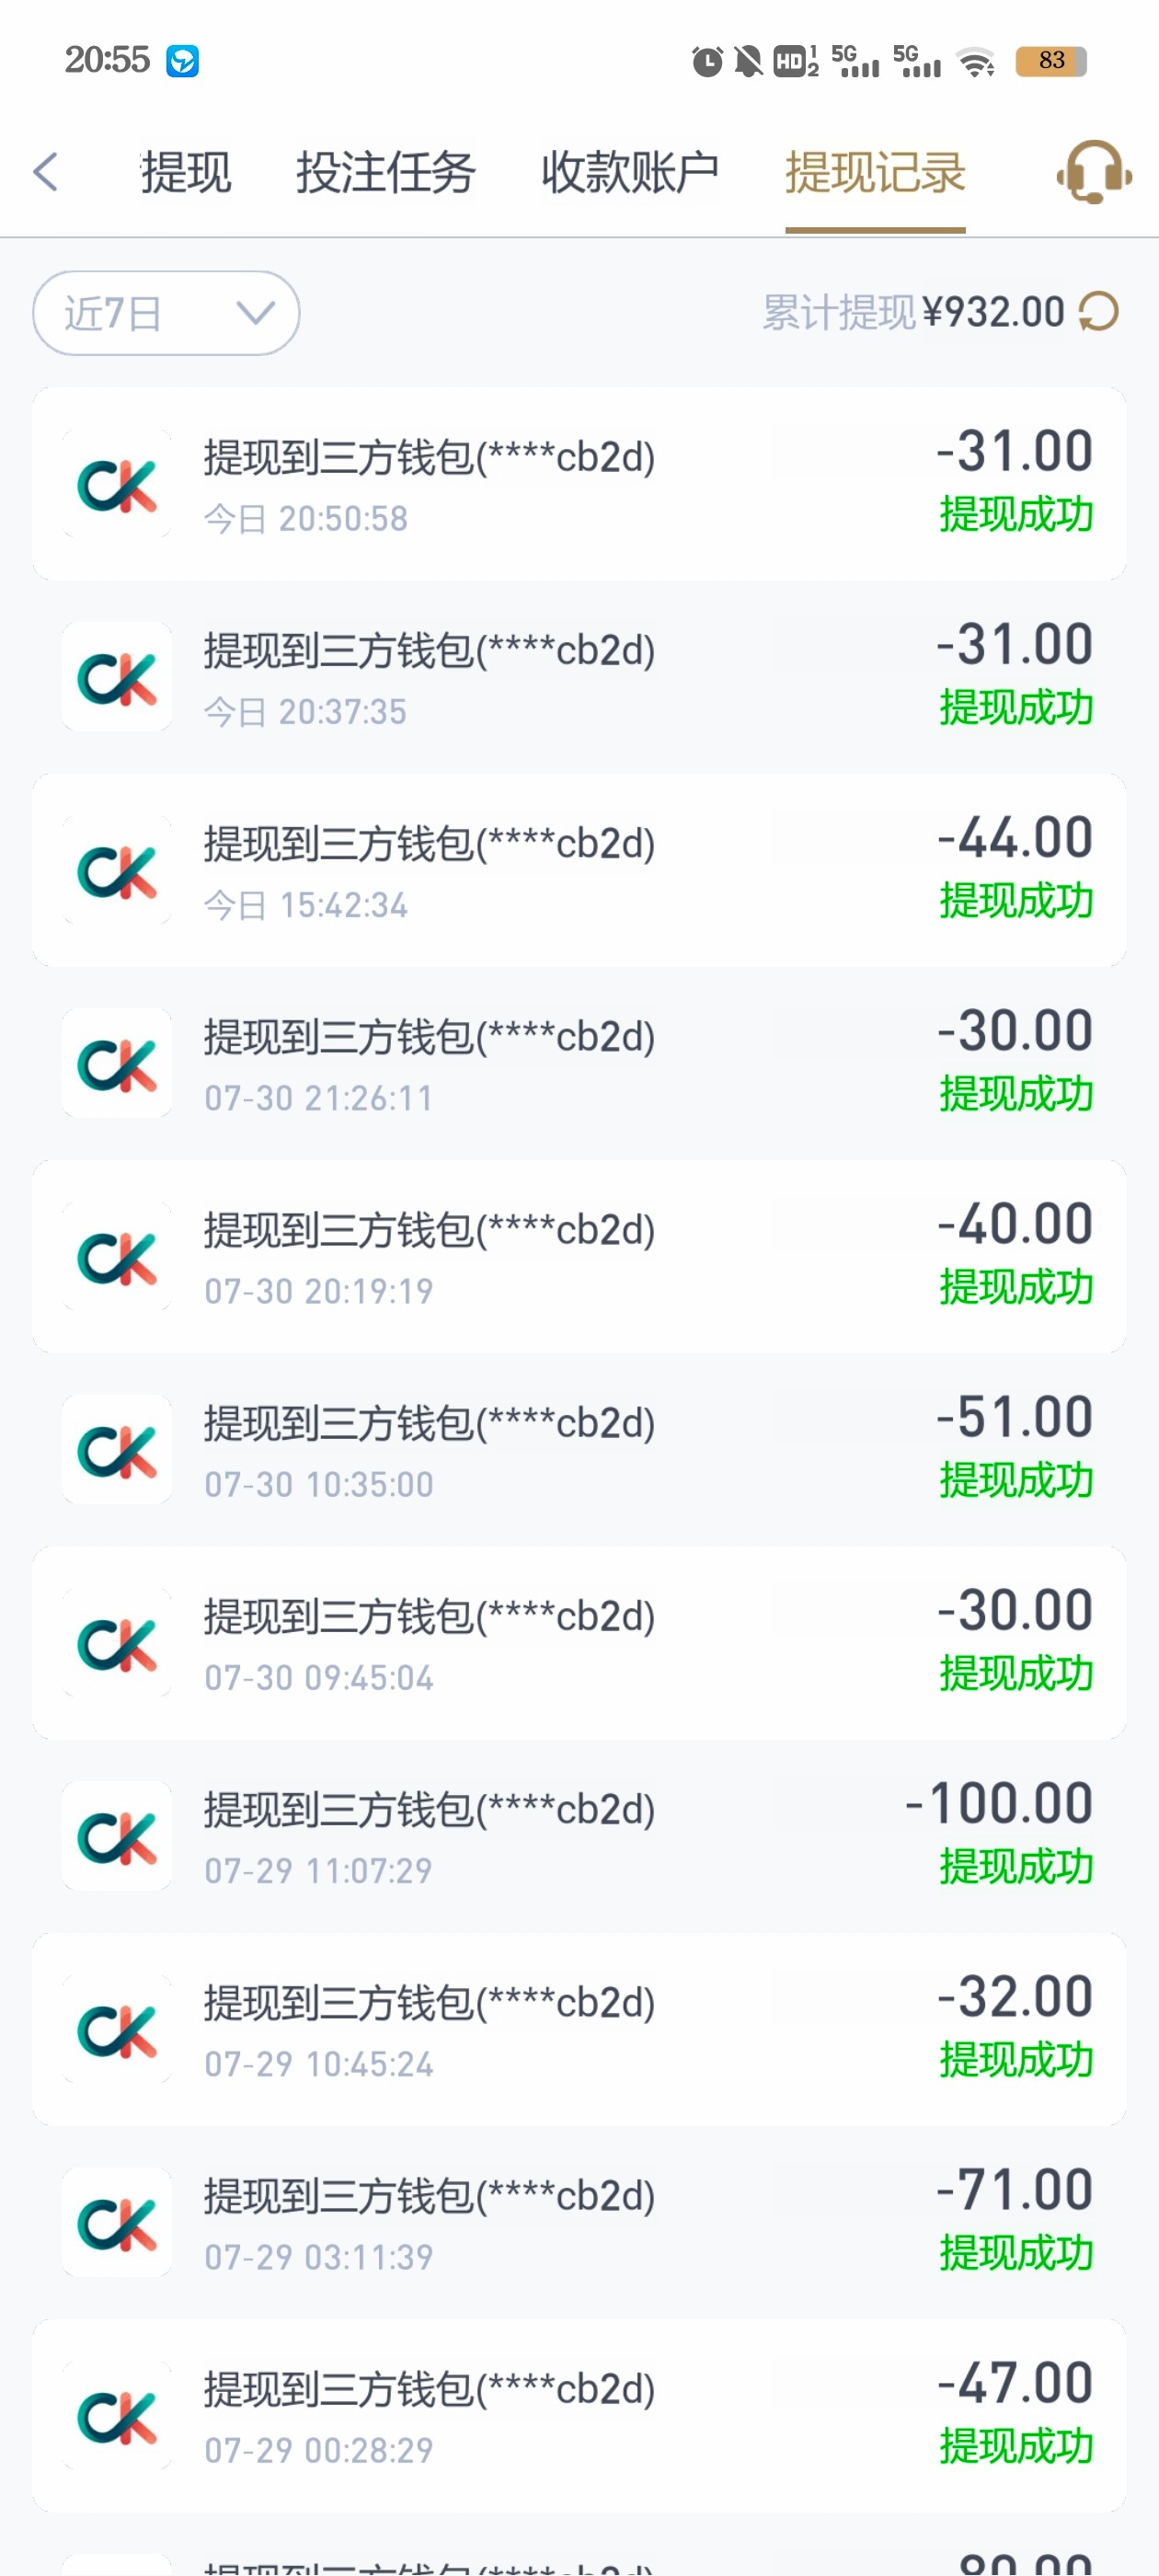The height and width of the screenshot is (2576, 1159).
Task: Open the 07-29 03:11:39 withdrawal record
Action: [579, 2223]
